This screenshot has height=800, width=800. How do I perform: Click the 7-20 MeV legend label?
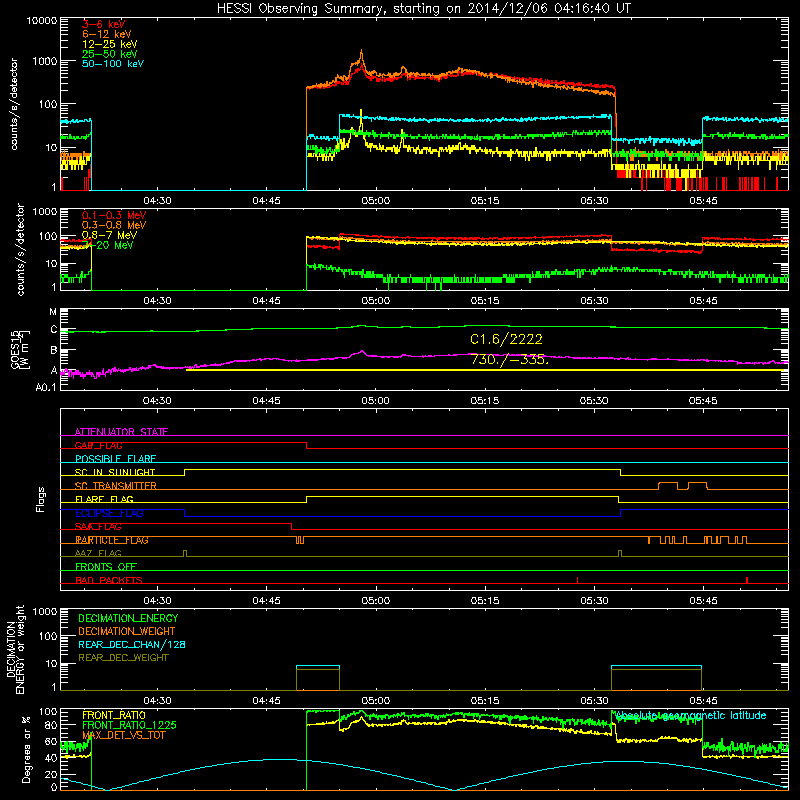tap(108, 245)
